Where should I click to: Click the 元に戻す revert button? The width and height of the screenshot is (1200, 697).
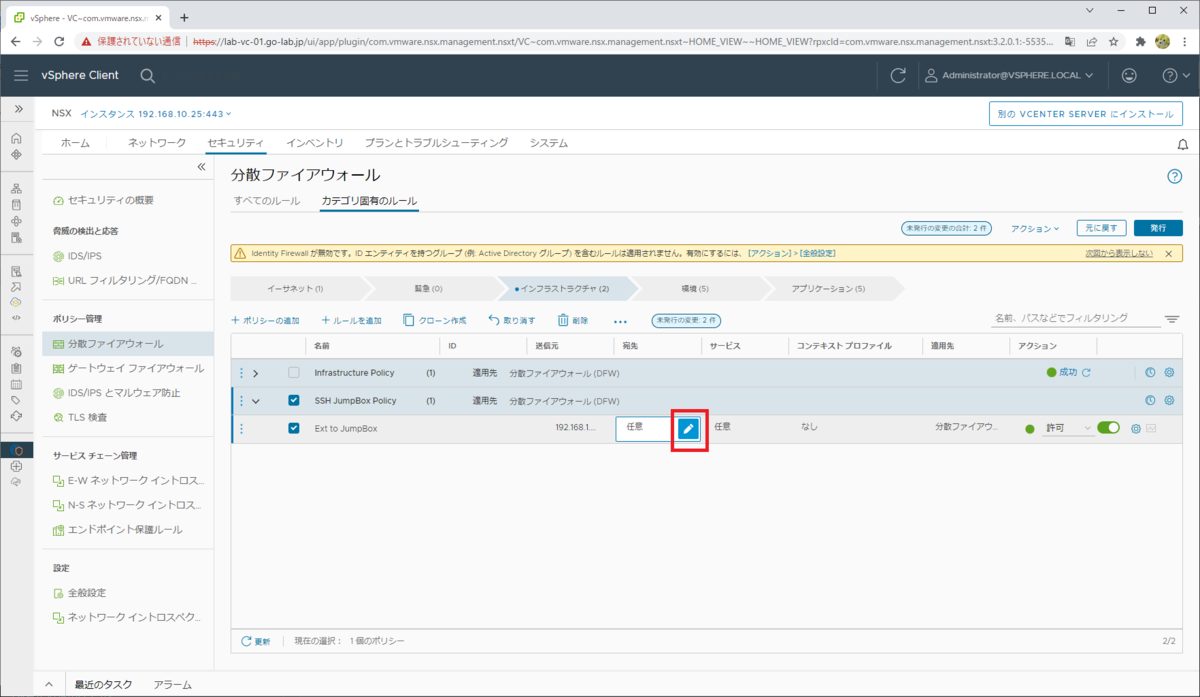coord(1102,228)
